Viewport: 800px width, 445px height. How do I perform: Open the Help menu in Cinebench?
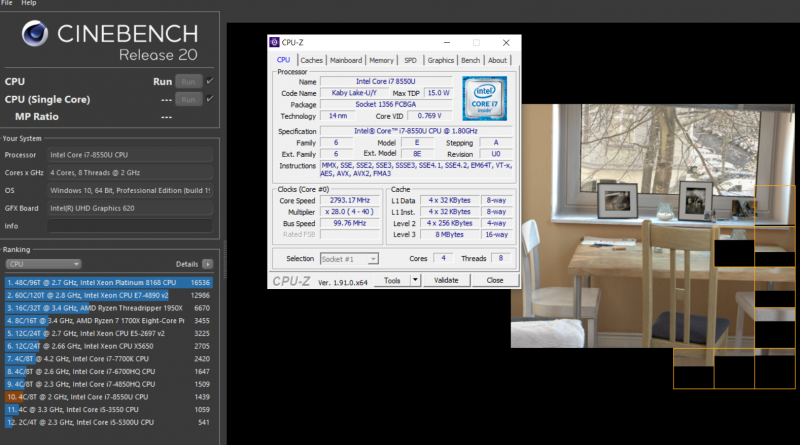[29, 4]
